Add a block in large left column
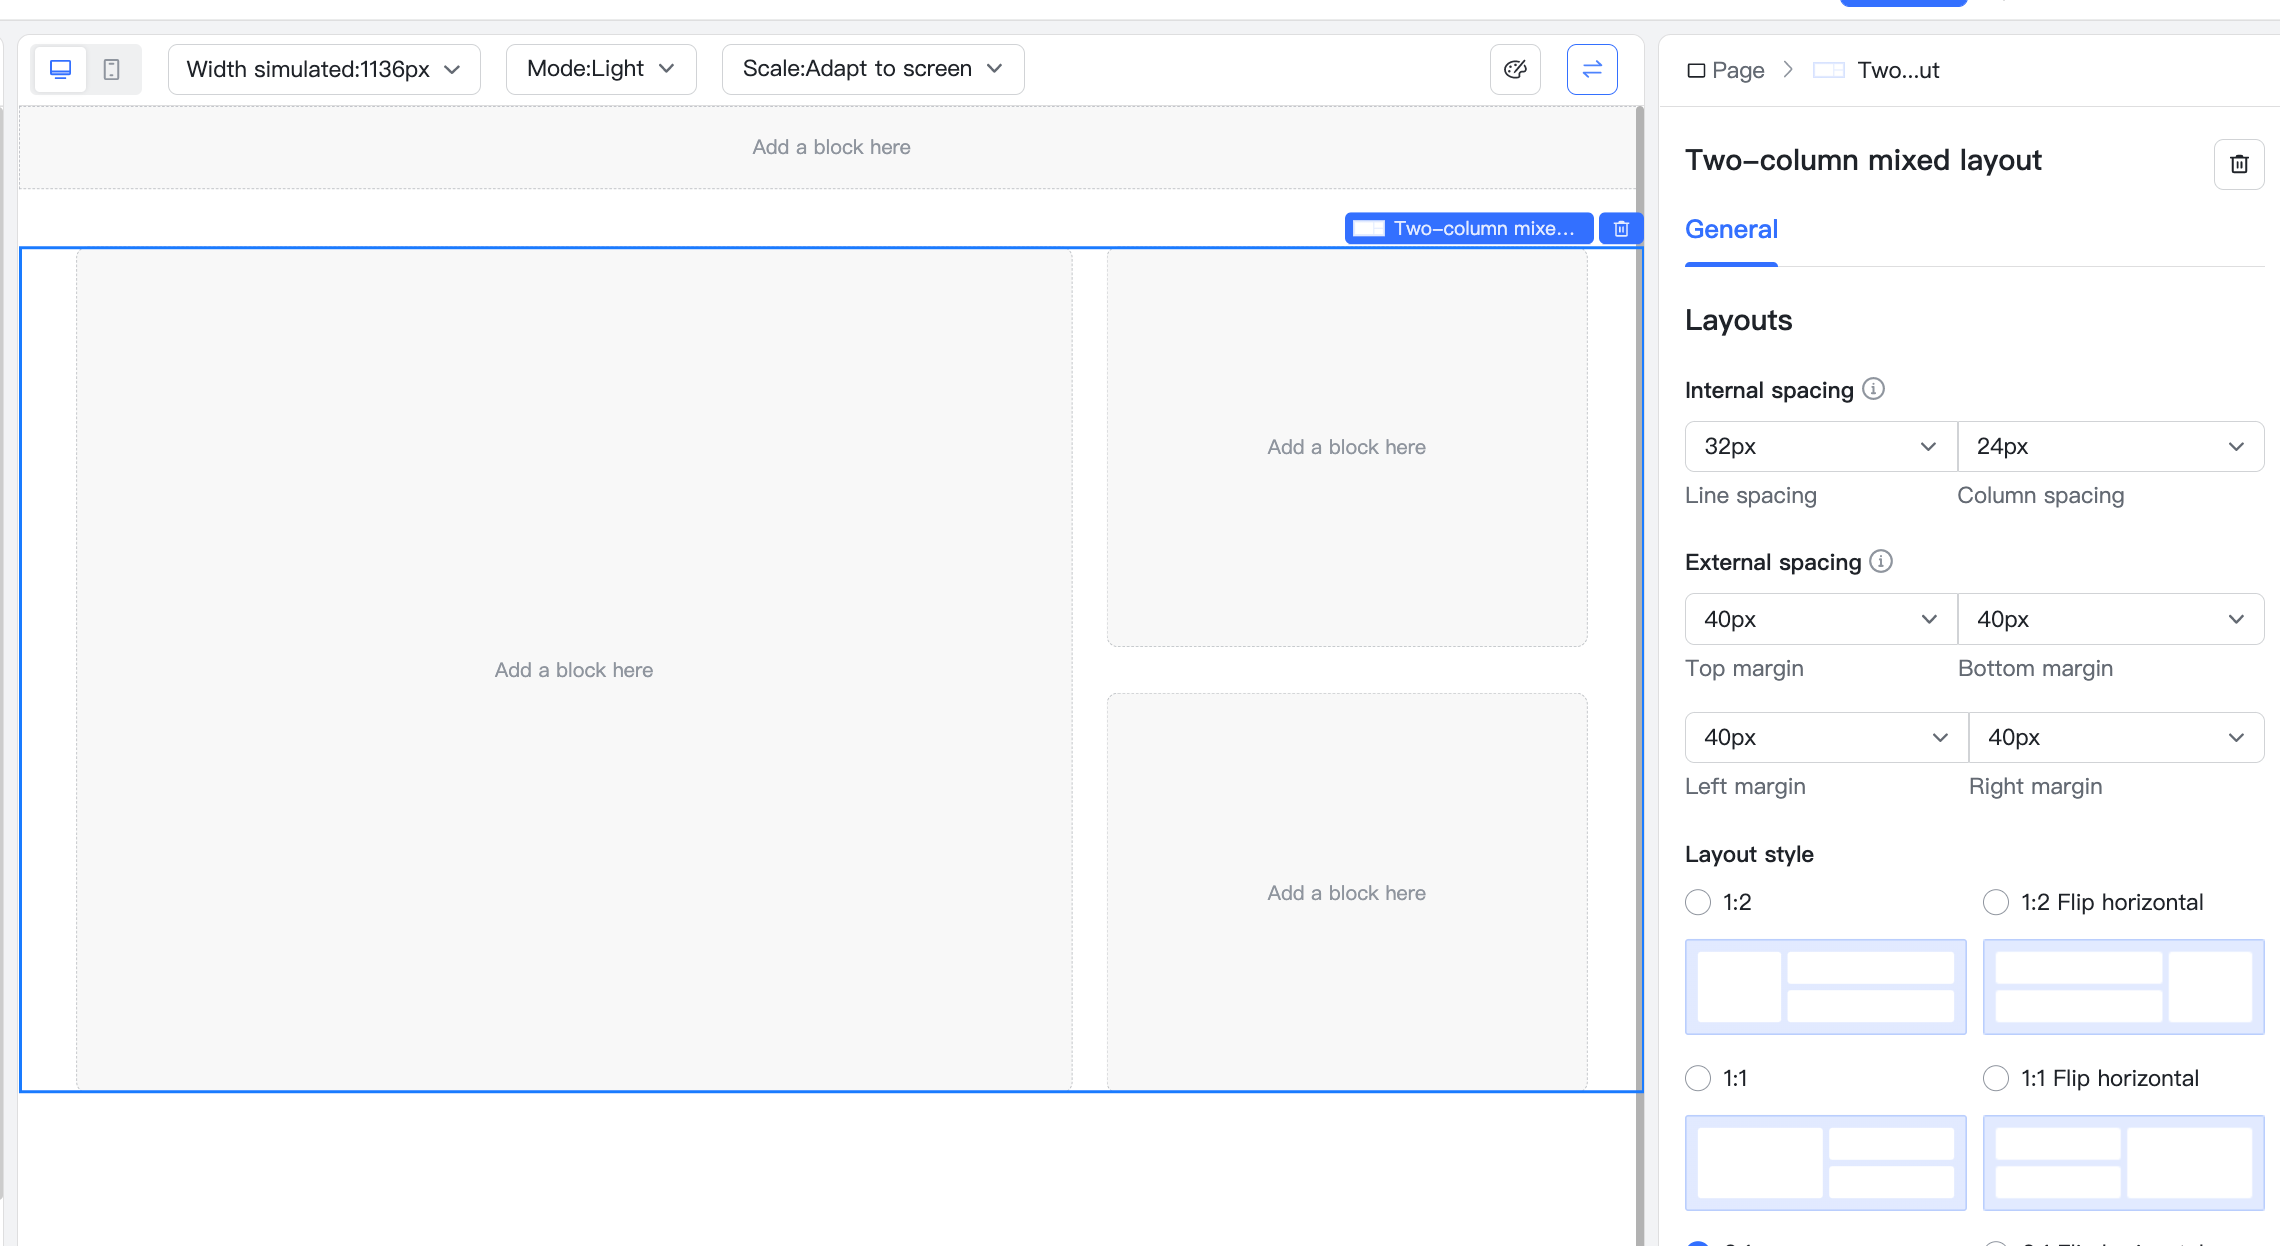 coord(574,670)
